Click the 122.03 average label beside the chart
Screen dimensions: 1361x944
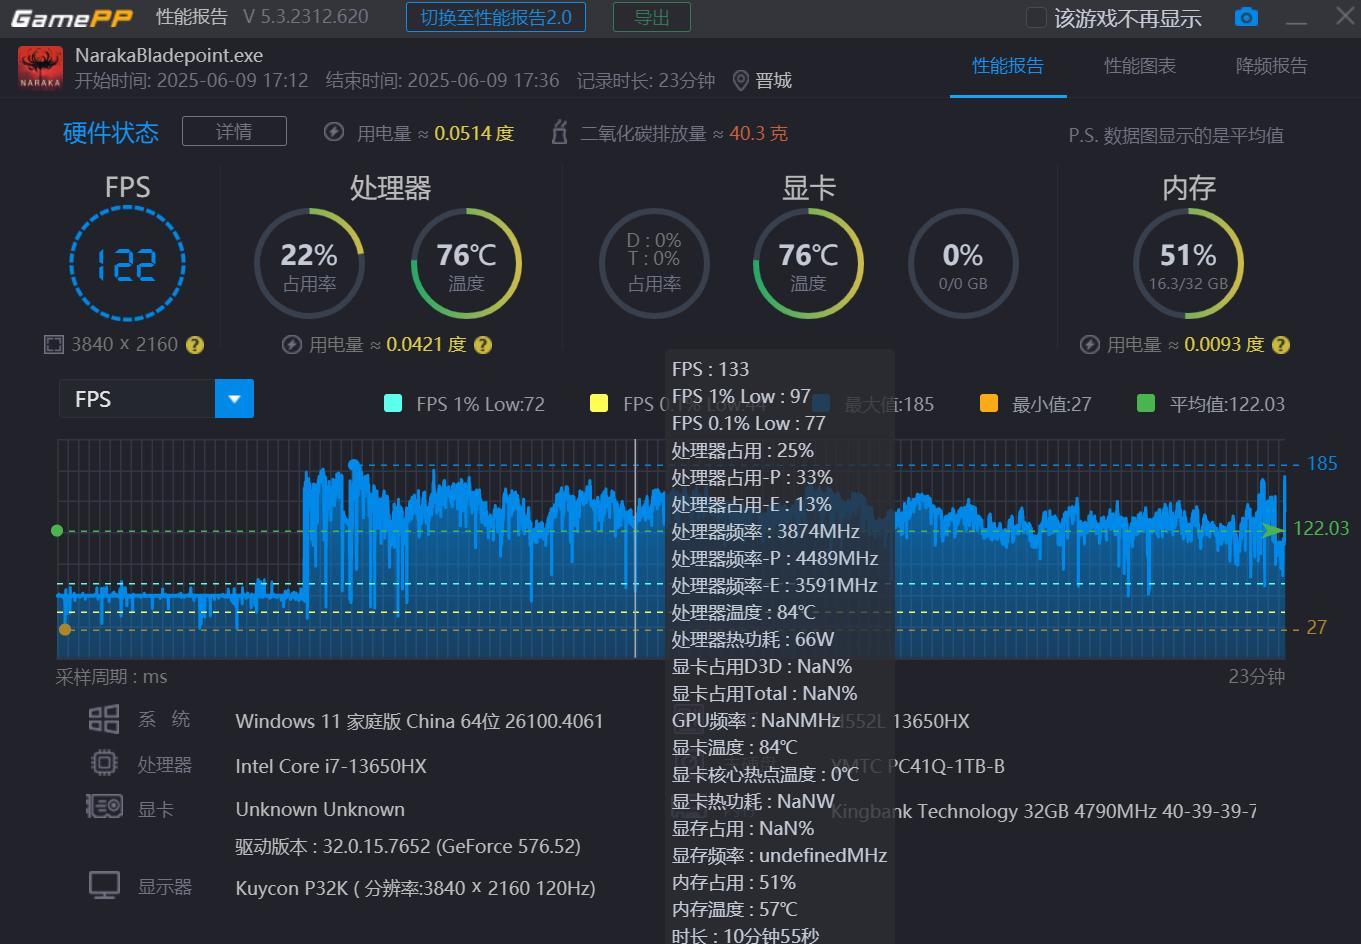[1321, 528]
